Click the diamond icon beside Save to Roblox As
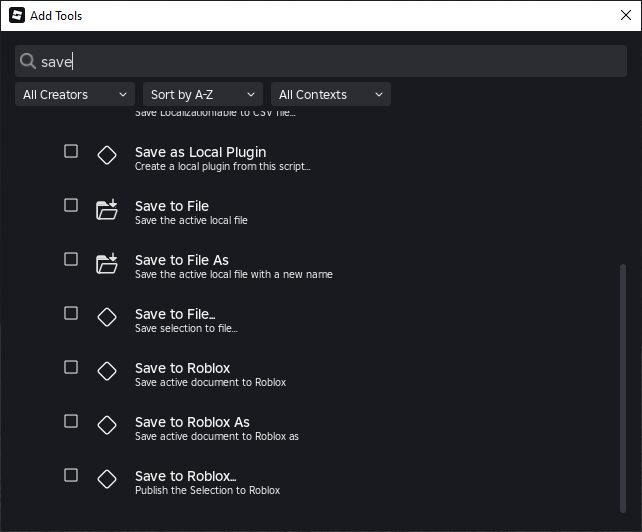Screen dimensions: 642x532 107,425
